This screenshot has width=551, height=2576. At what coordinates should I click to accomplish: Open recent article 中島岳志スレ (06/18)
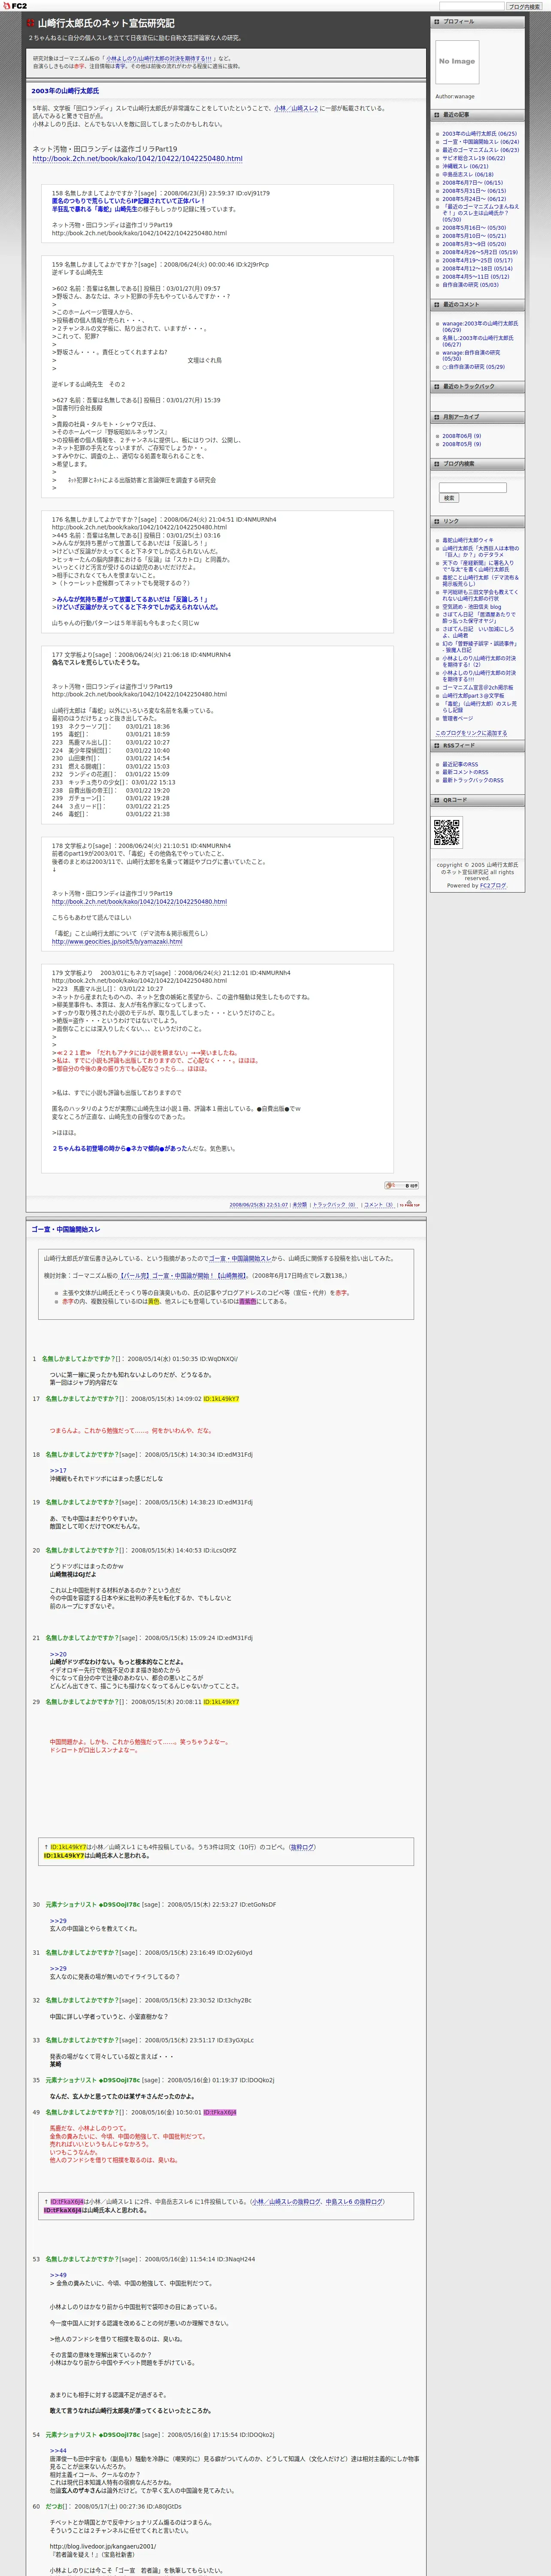pos(468,175)
